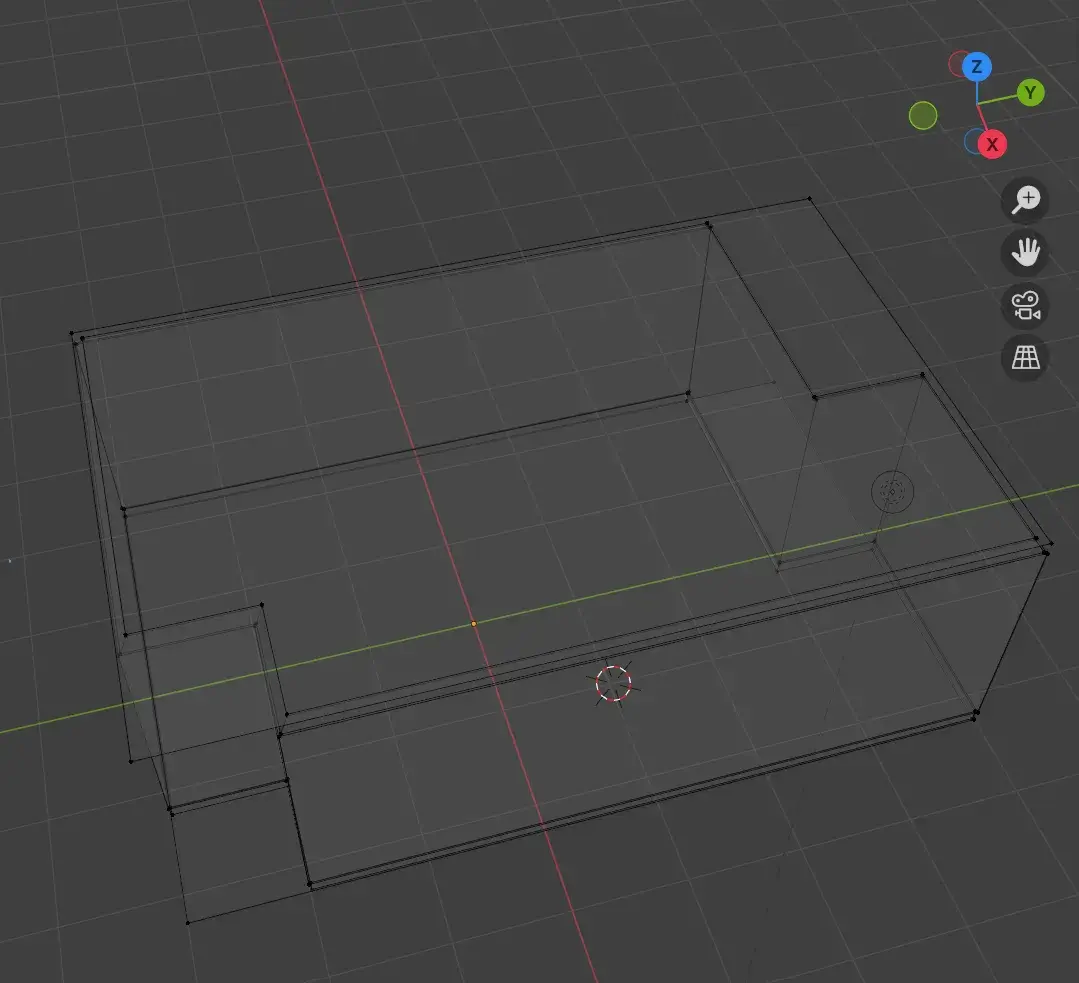Click the hand pan view button
Viewport: 1079px width, 983px height.
[1025, 252]
